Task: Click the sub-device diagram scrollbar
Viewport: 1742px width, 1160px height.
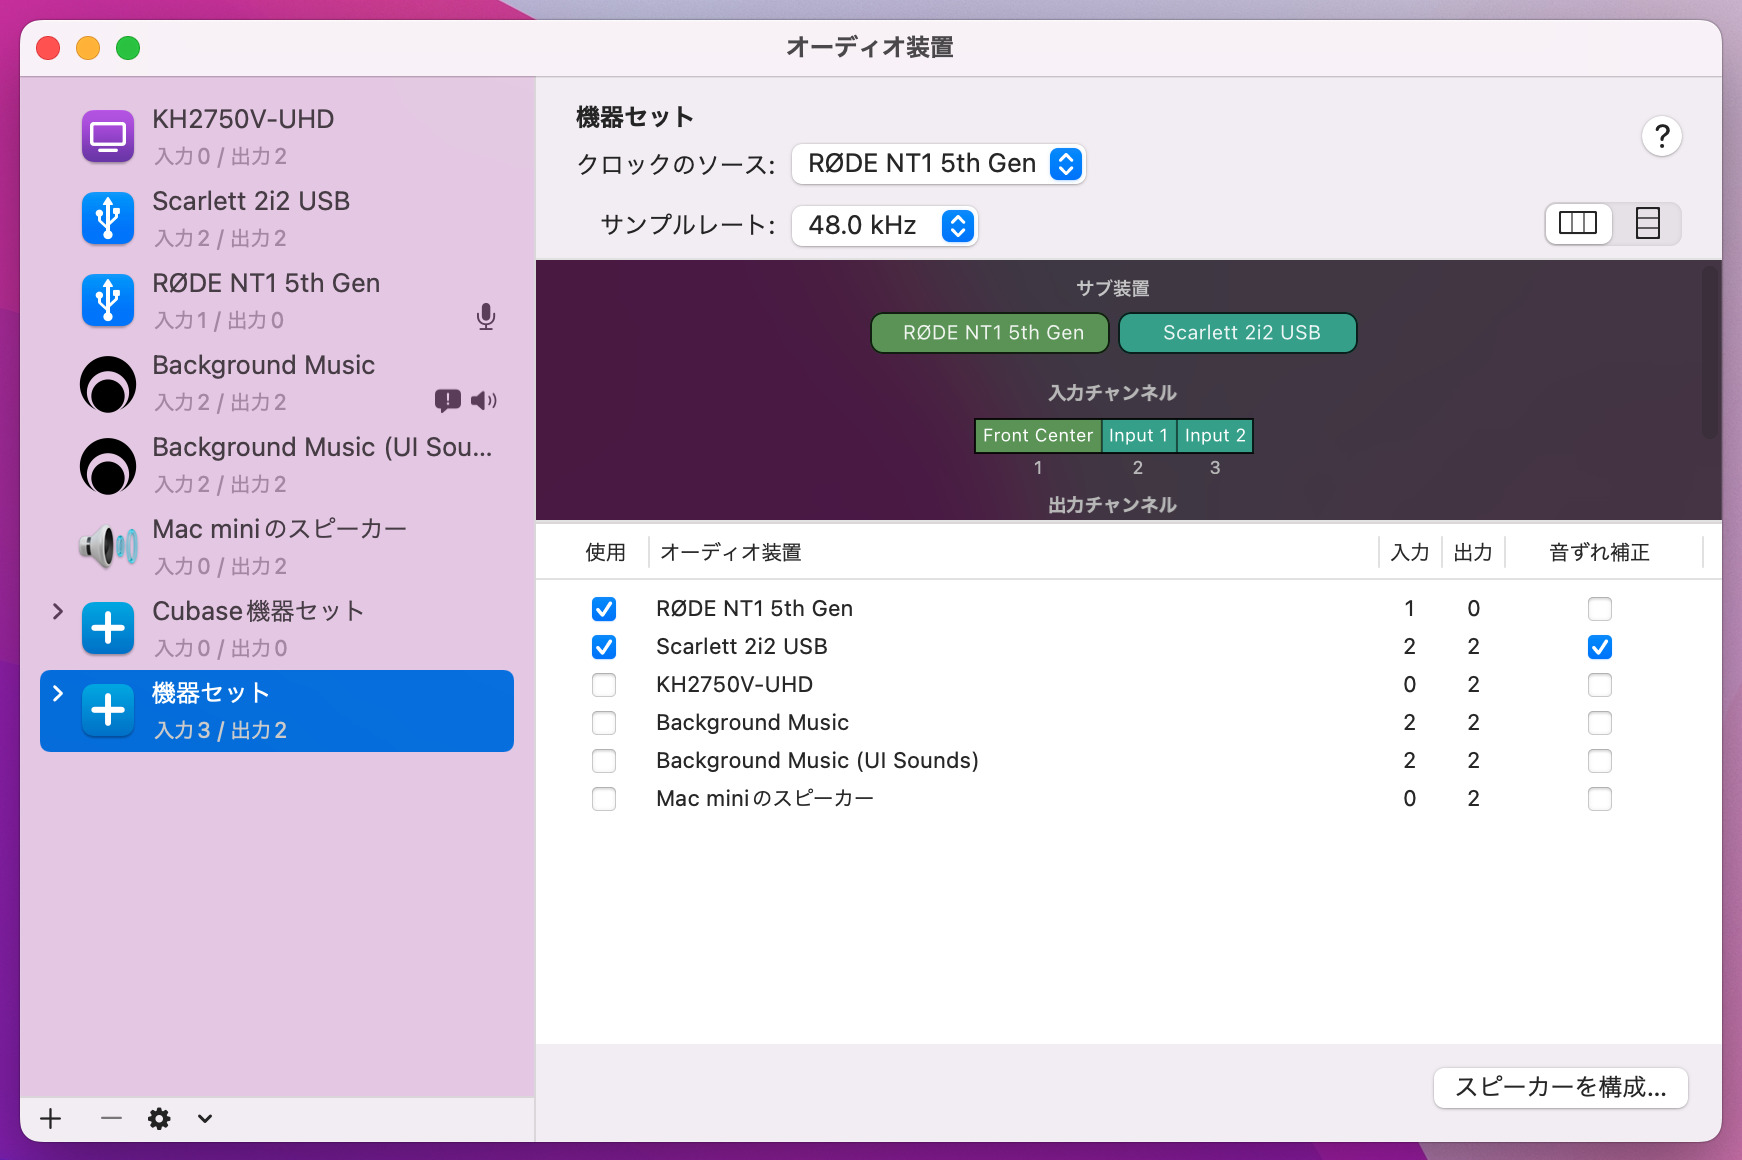Action: pyautogui.click(x=1711, y=352)
